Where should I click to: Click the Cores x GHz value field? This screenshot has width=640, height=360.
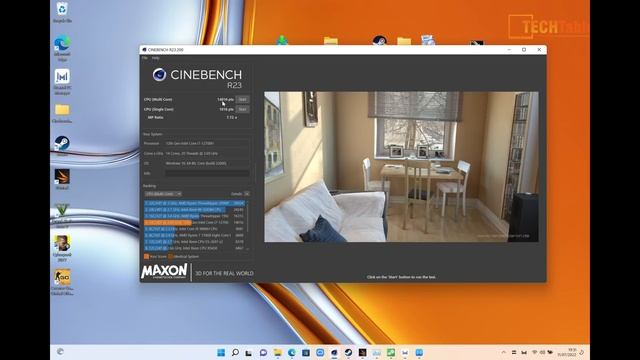(x=207, y=153)
